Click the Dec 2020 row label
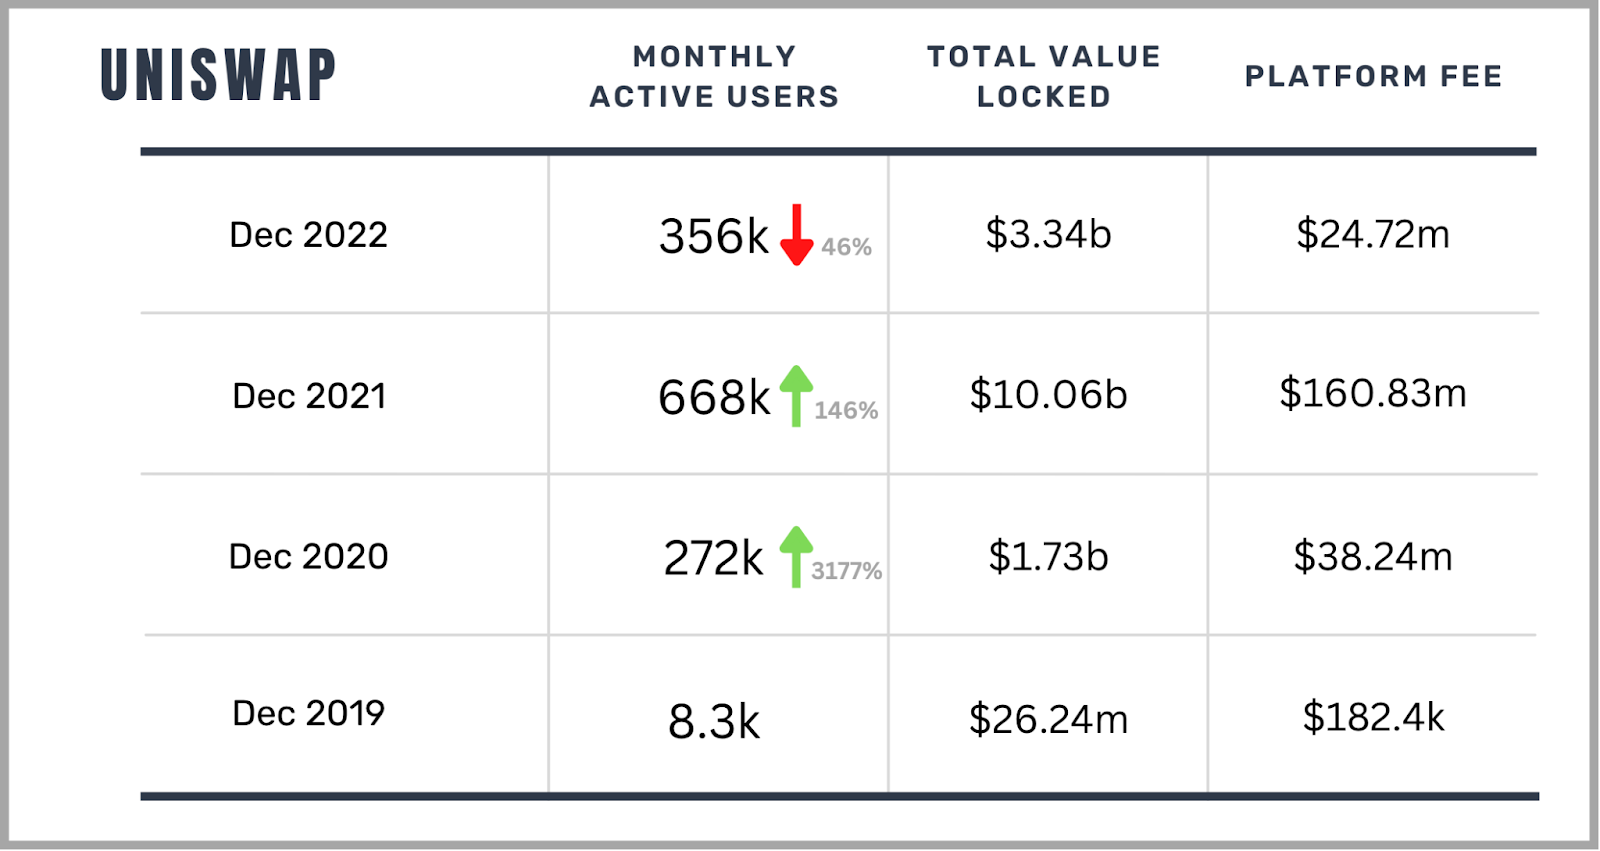The image size is (1600, 851). 308,556
